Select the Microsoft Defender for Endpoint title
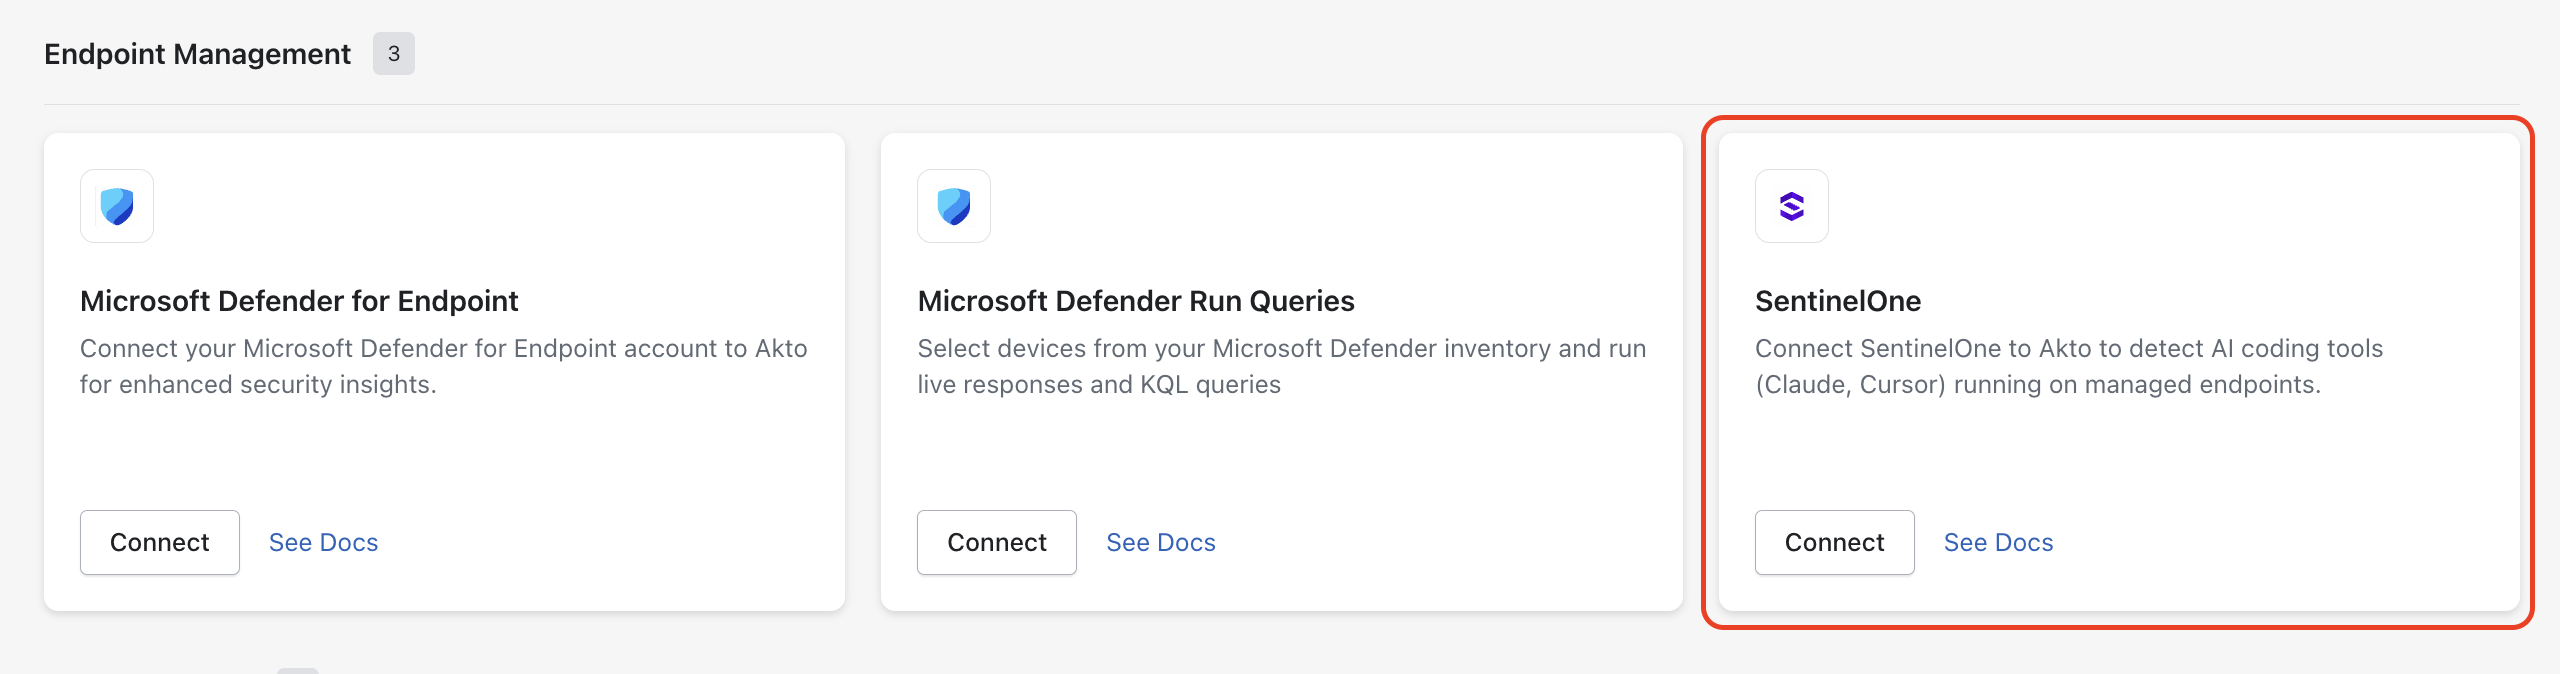 [299, 301]
